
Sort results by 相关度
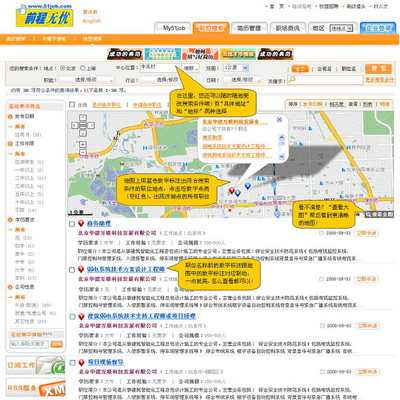click(336, 104)
